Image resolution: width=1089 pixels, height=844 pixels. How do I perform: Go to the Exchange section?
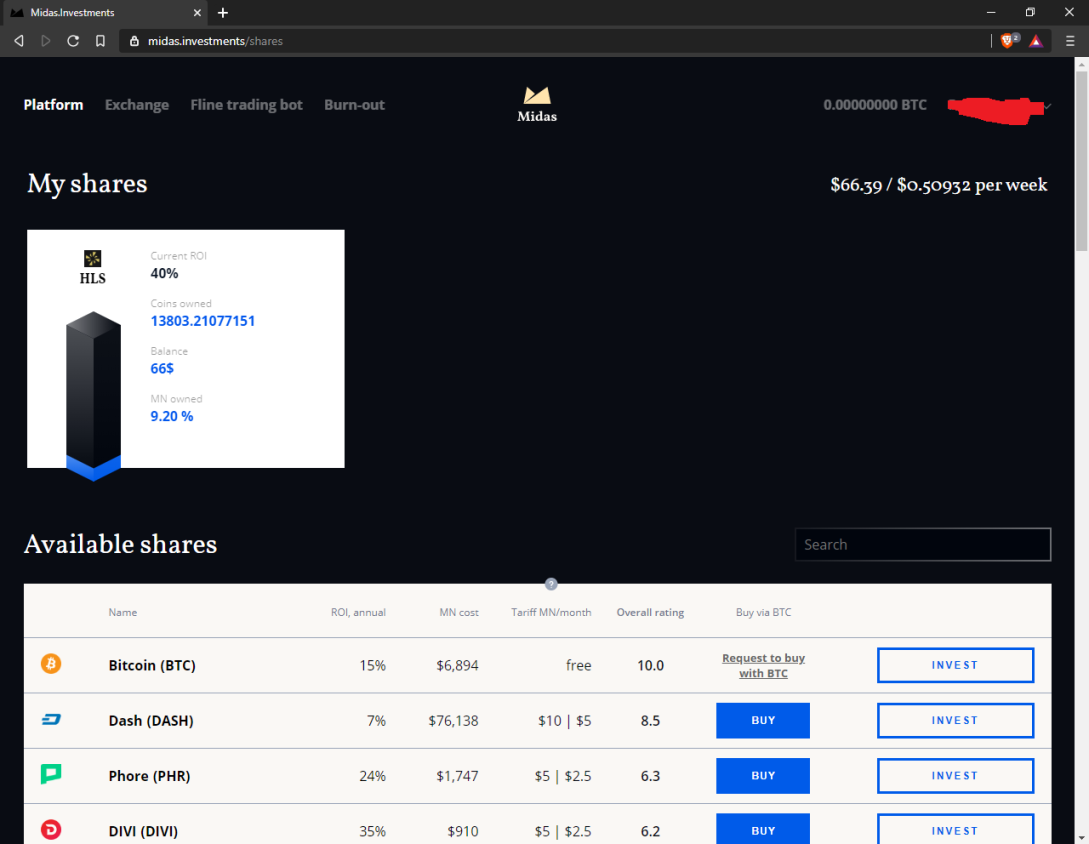tap(137, 105)
